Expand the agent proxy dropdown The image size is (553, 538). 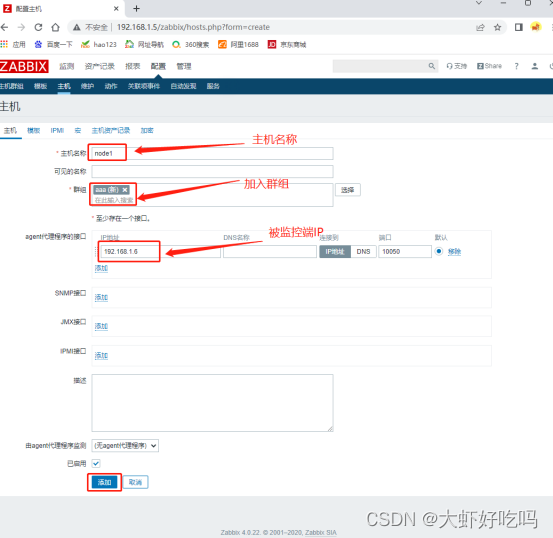[125, 446]
